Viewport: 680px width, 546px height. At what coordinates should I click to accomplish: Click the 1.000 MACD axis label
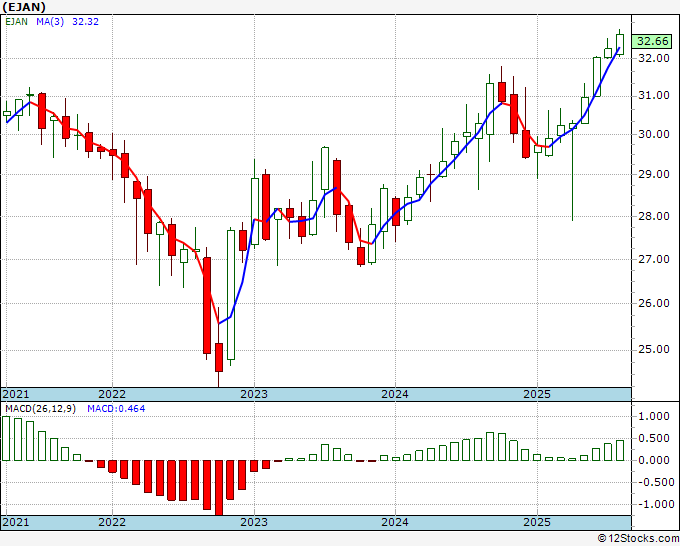(654, 416)
